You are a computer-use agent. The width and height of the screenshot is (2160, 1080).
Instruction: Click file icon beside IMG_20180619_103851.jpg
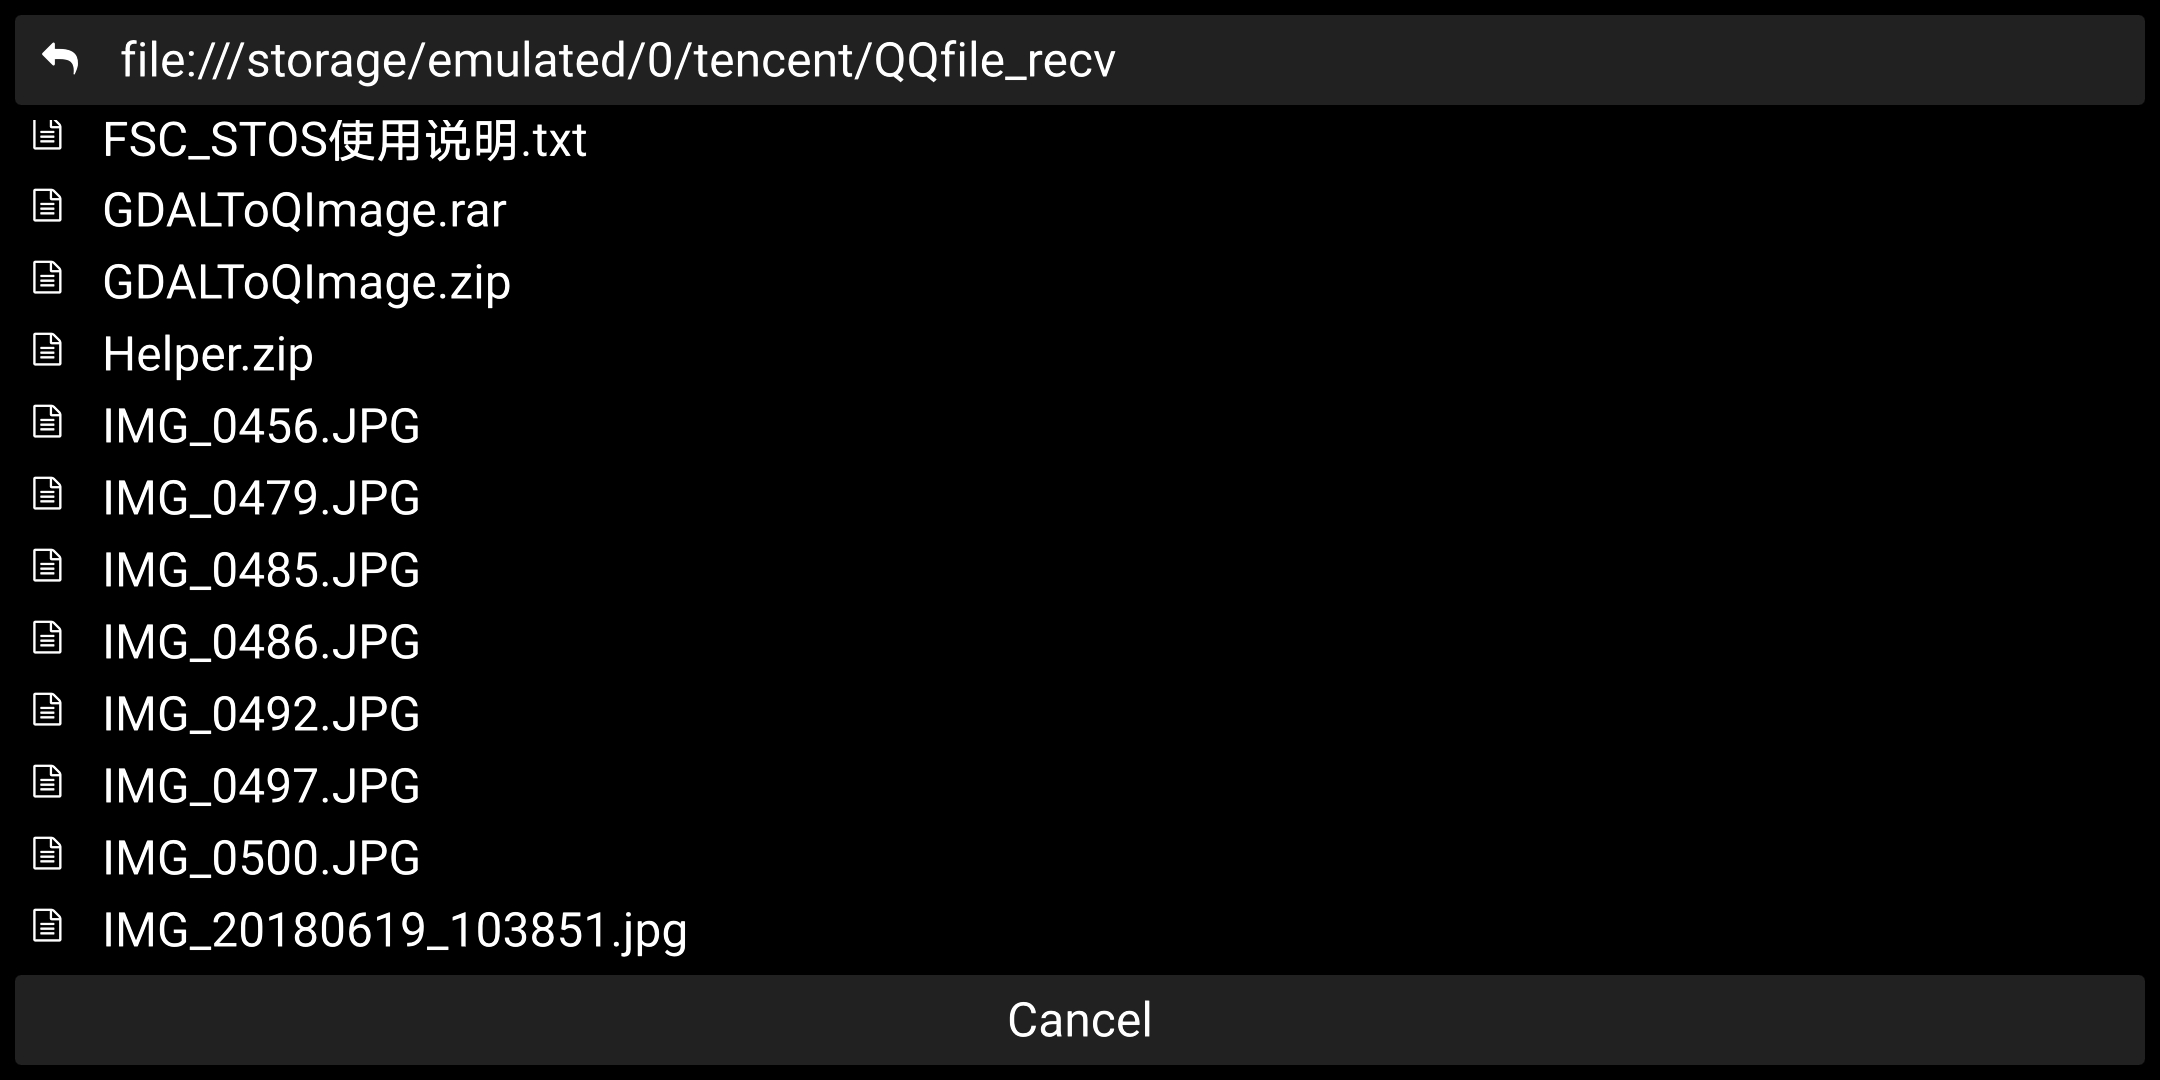pyautogui.click(x=47, y=925)
